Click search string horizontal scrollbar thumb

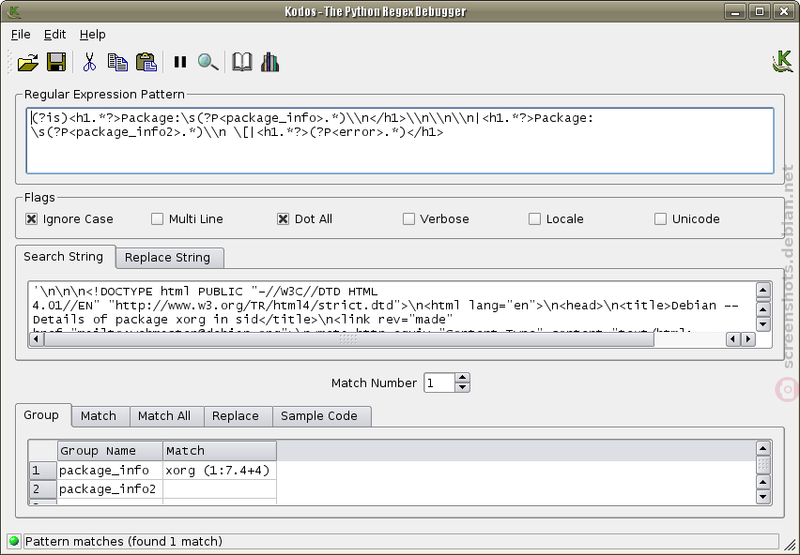(x=349, y=339)
